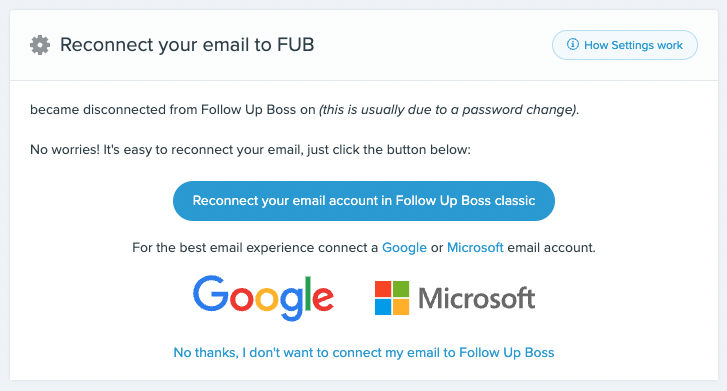Click the Microsoft four-square logo icon

[392, 298]
